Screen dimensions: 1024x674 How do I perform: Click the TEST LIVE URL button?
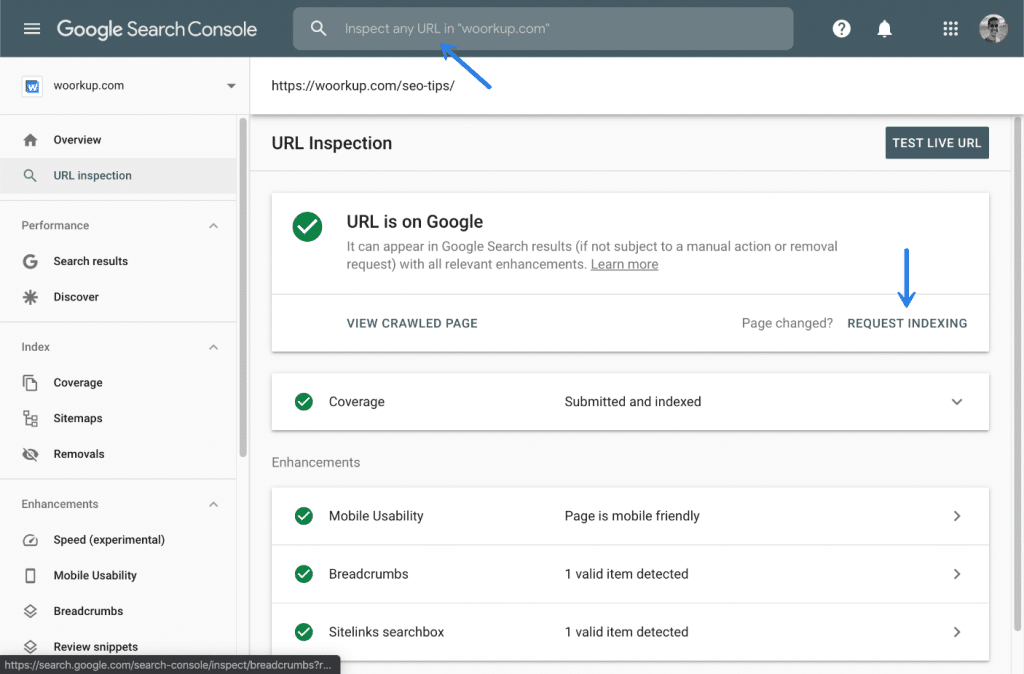pos(936,143)
